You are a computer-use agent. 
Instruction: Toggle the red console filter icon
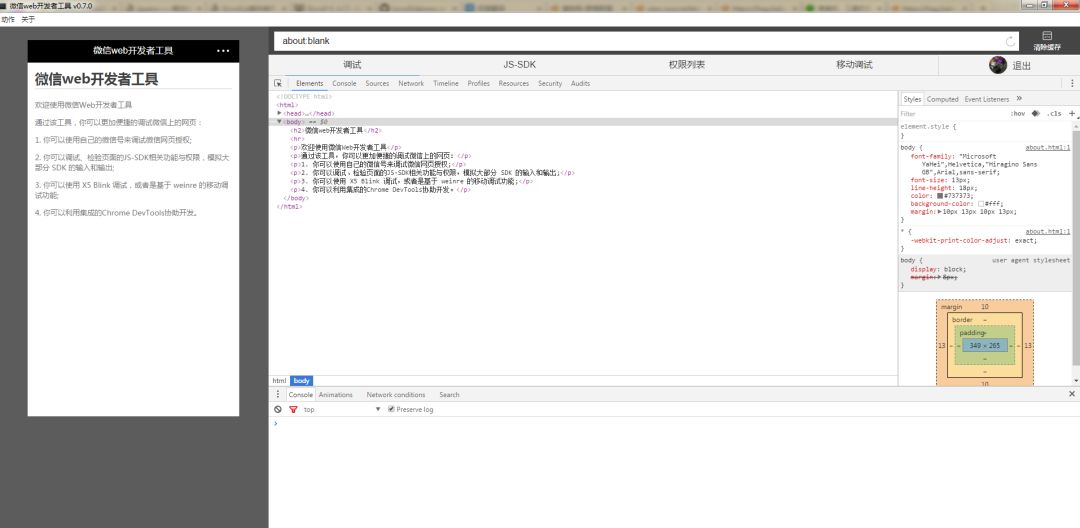[x=293, y=409]
